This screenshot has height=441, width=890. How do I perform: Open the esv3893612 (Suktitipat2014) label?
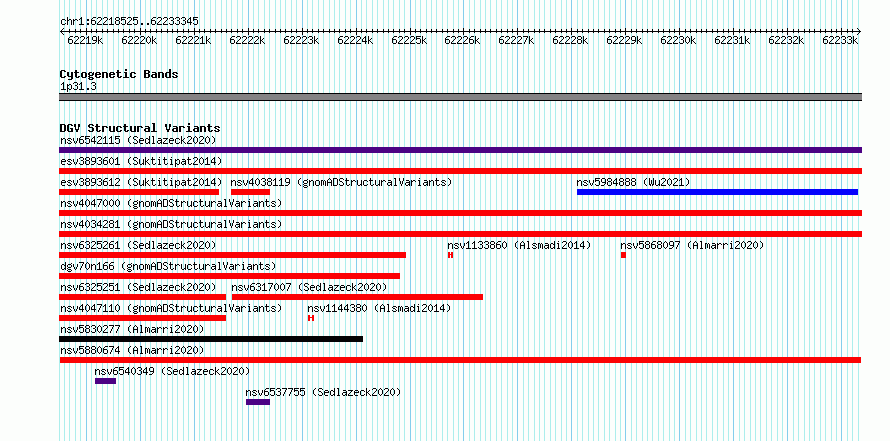[141, 182]
